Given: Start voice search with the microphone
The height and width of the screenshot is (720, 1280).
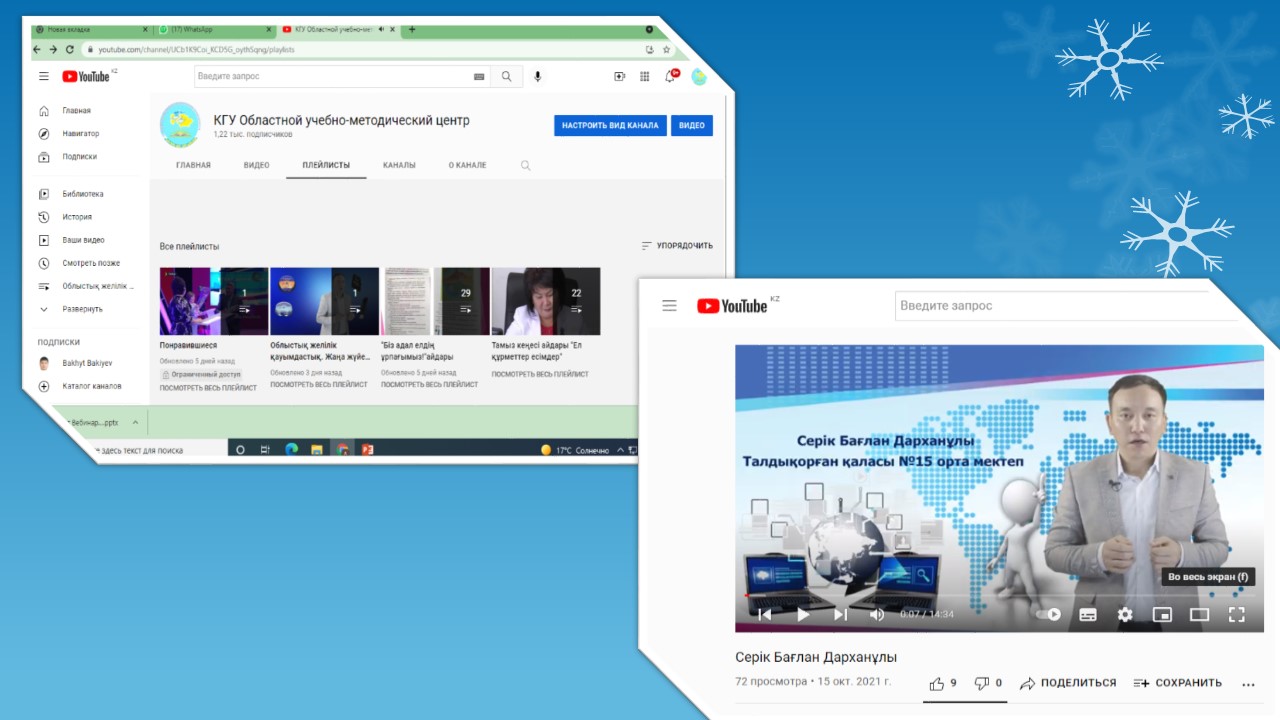Looking at the screenshot, I should (537, 76).
